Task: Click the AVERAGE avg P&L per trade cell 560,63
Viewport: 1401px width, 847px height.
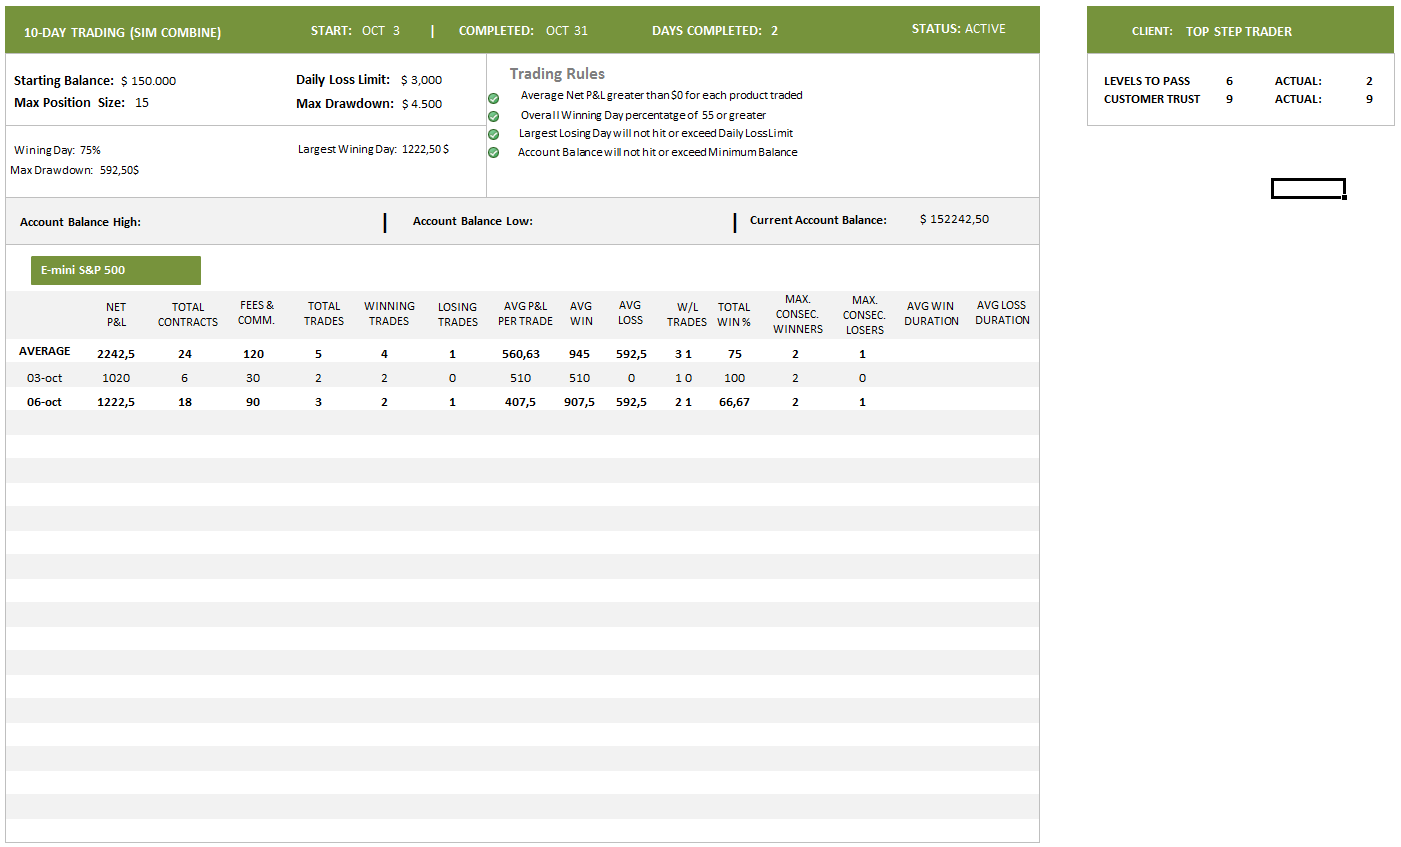Action: 521,354
